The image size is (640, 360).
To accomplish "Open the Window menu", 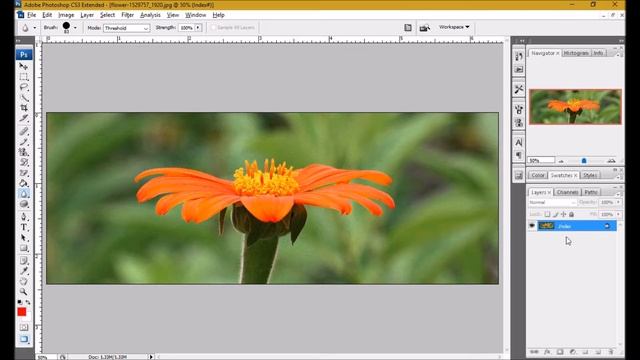I will (x=196, y=15).
